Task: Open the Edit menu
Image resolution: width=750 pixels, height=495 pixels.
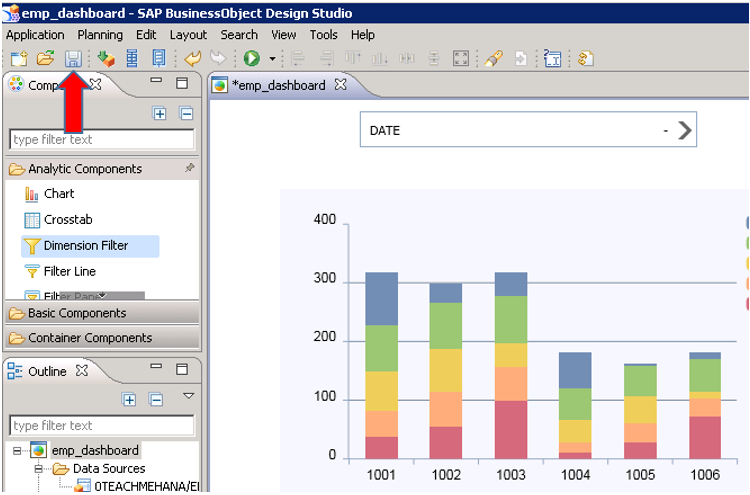Action: 146,34
